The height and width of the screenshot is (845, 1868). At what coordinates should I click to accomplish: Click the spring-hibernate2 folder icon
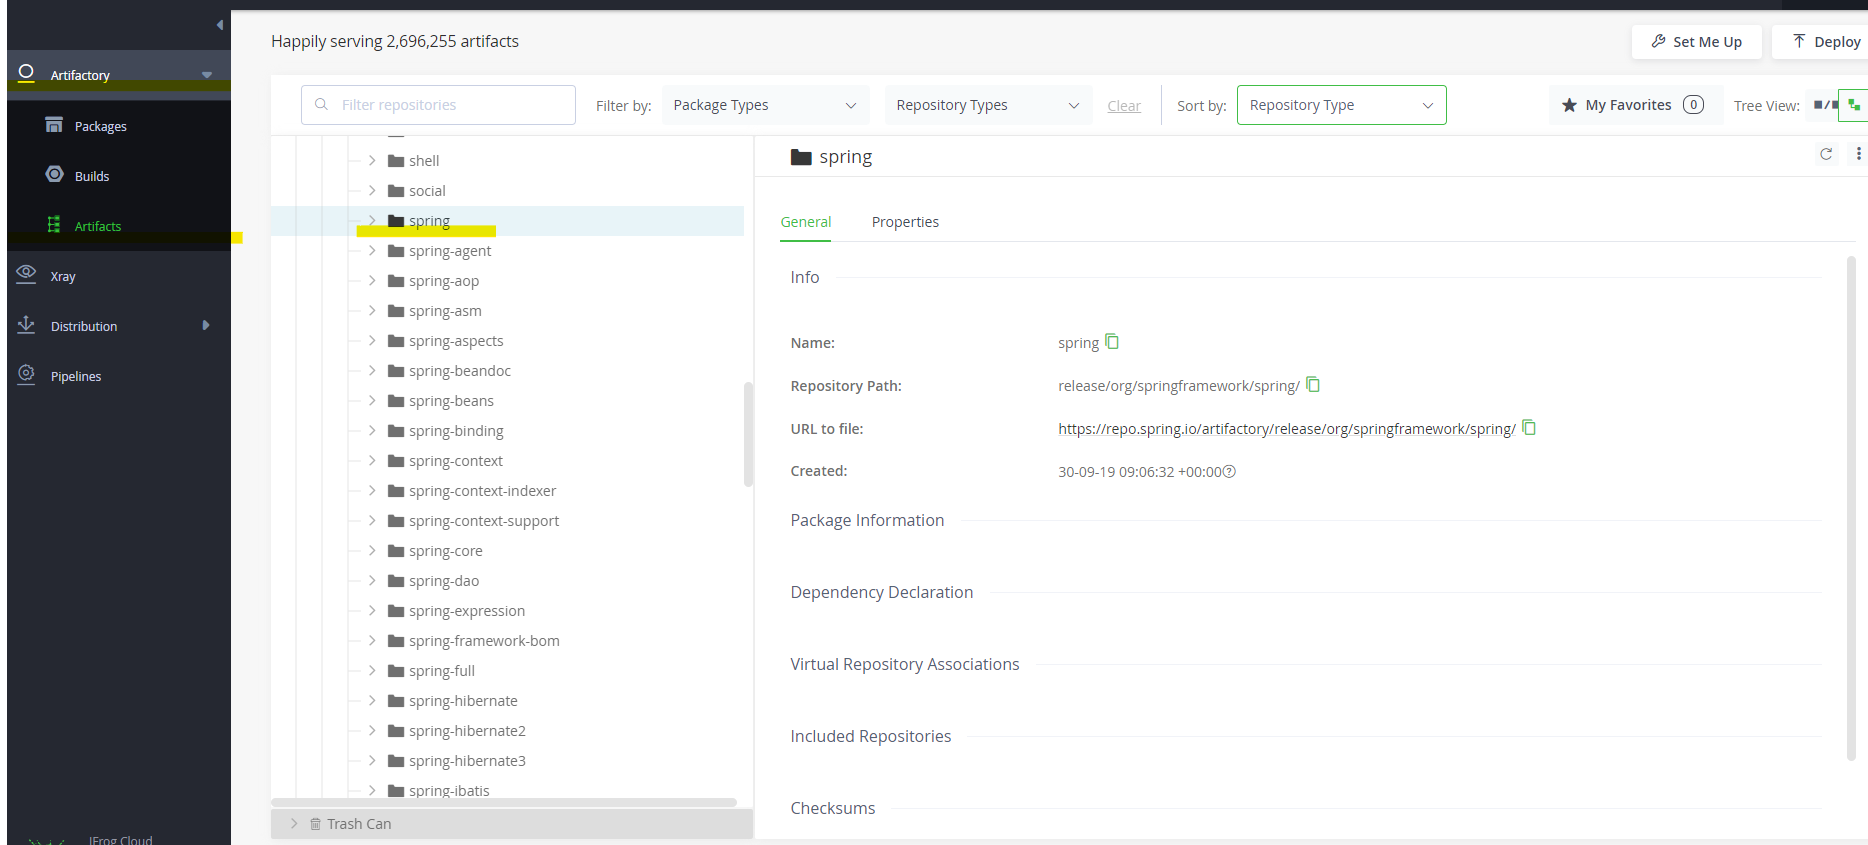click(396, 731)
